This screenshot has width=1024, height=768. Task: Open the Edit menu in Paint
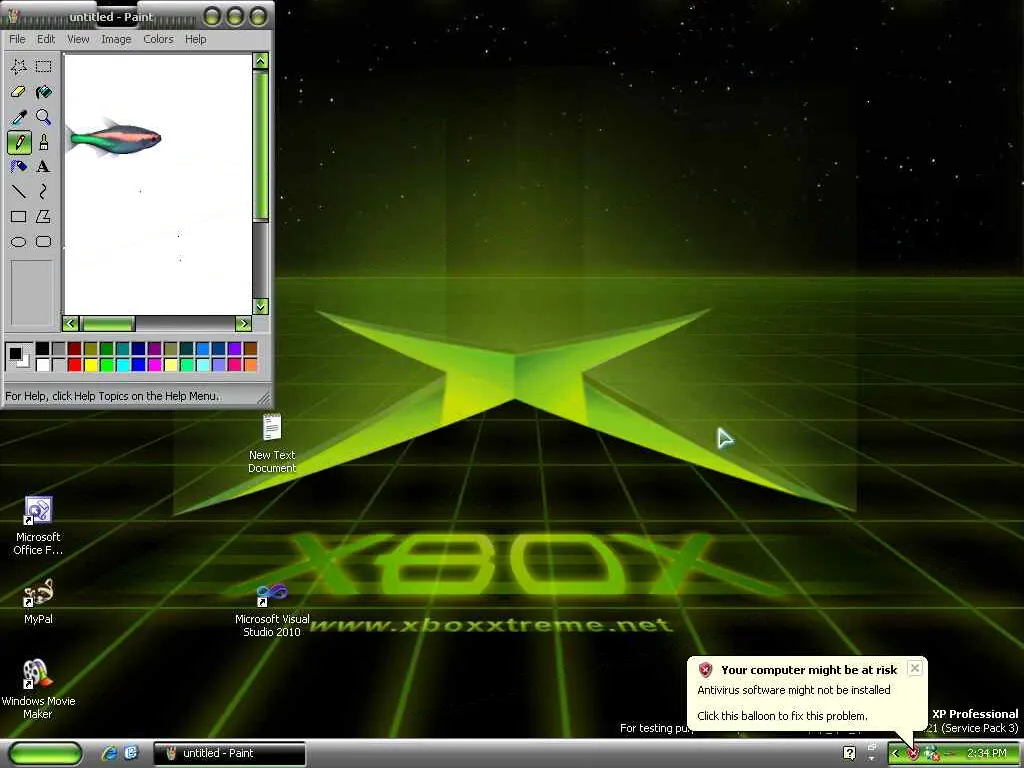[46, 39]
